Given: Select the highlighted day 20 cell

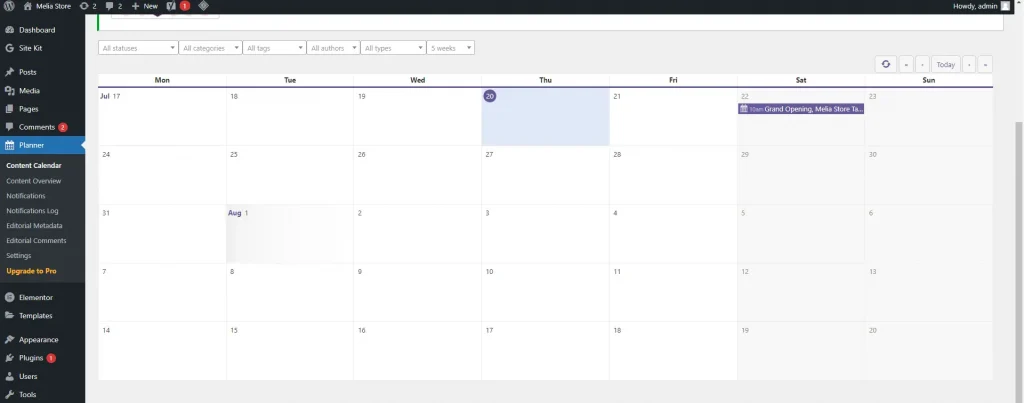Looking at the screenshot, I should [545, 117].
